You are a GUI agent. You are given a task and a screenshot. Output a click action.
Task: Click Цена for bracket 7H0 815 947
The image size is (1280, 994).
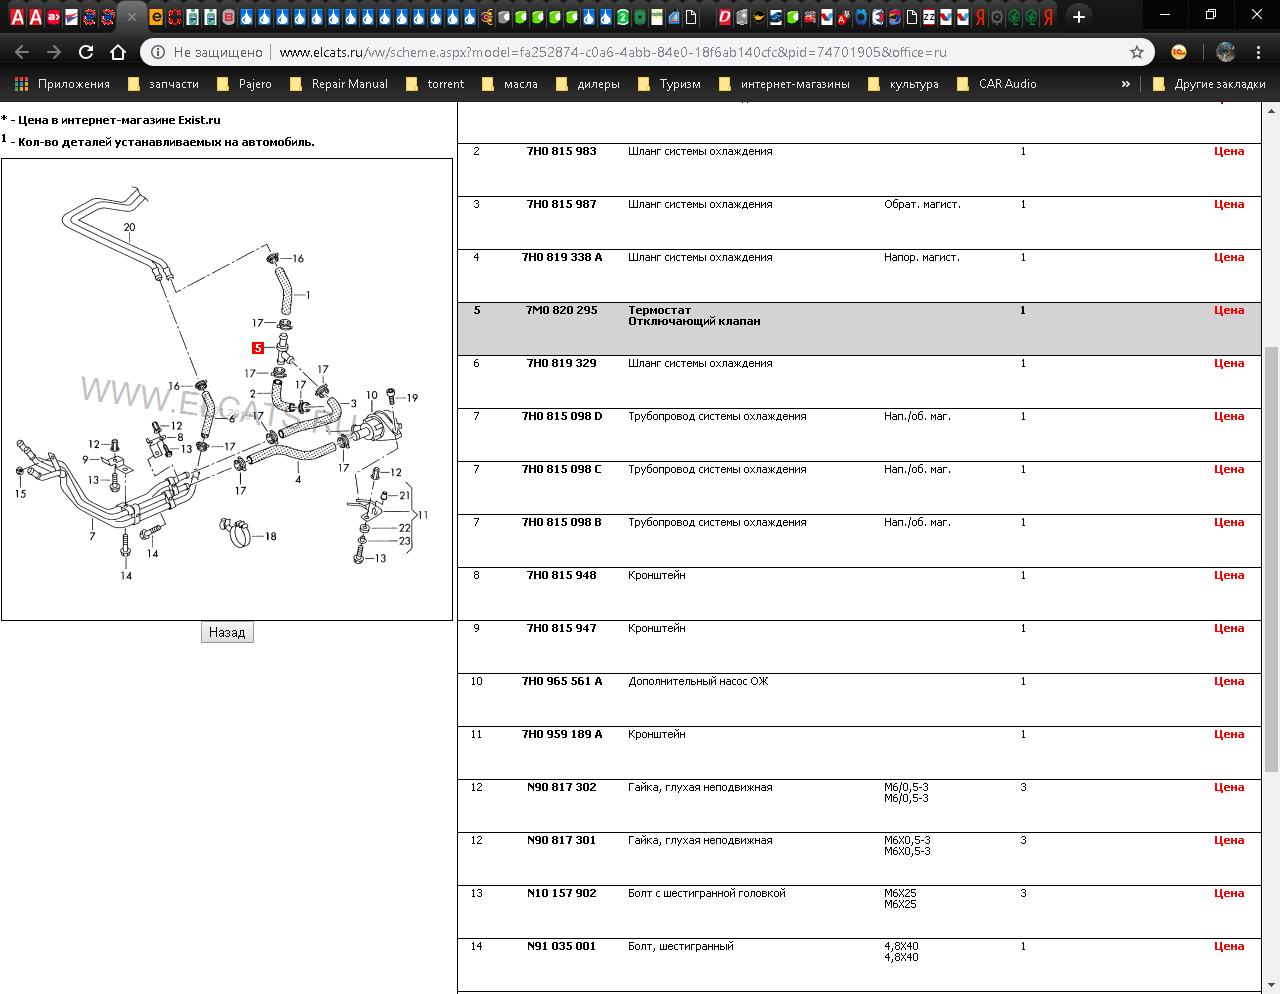[x=1229, y=628]
